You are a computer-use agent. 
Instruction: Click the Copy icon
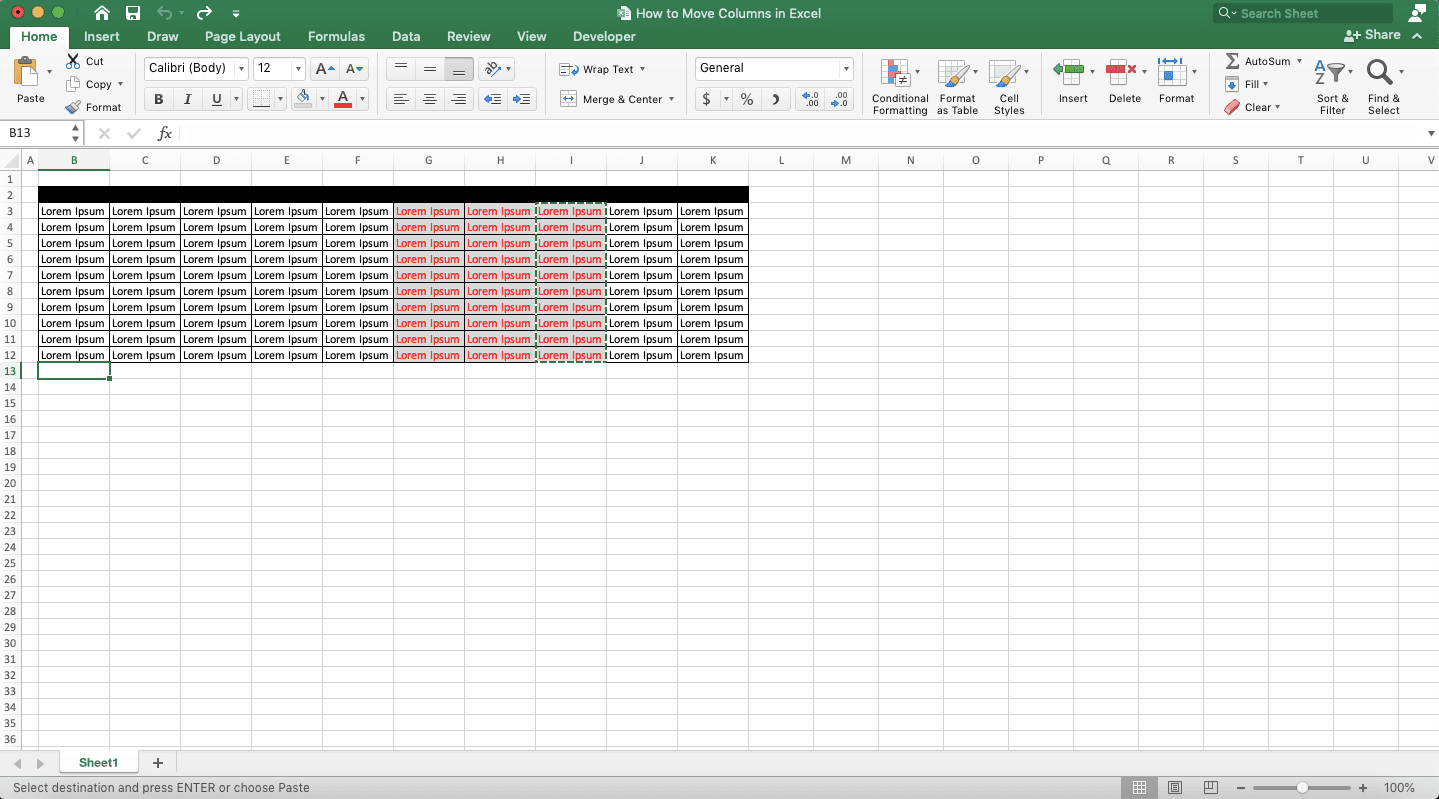(x=73, y=84)
